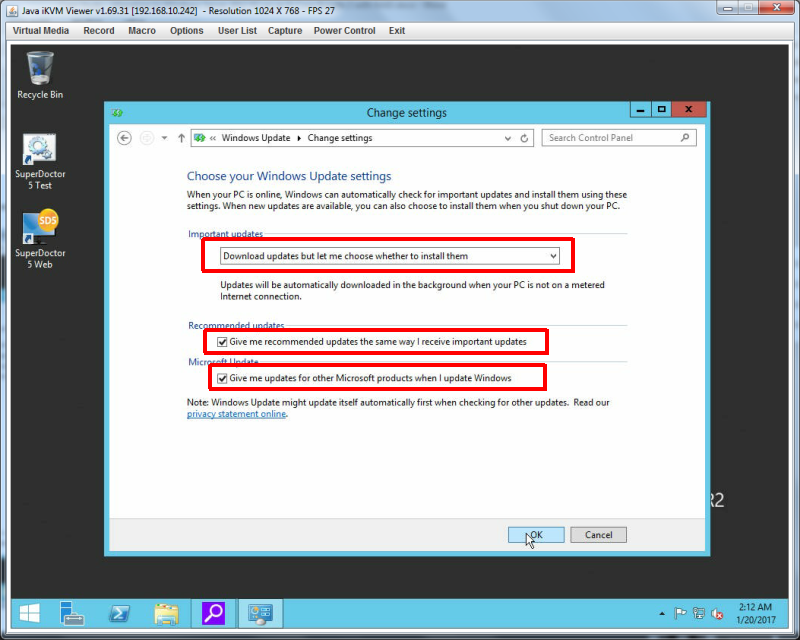Open the Action Center flag icon
Image resolution: width=800 pixels, height=640 pixels.
click(680, 613)
